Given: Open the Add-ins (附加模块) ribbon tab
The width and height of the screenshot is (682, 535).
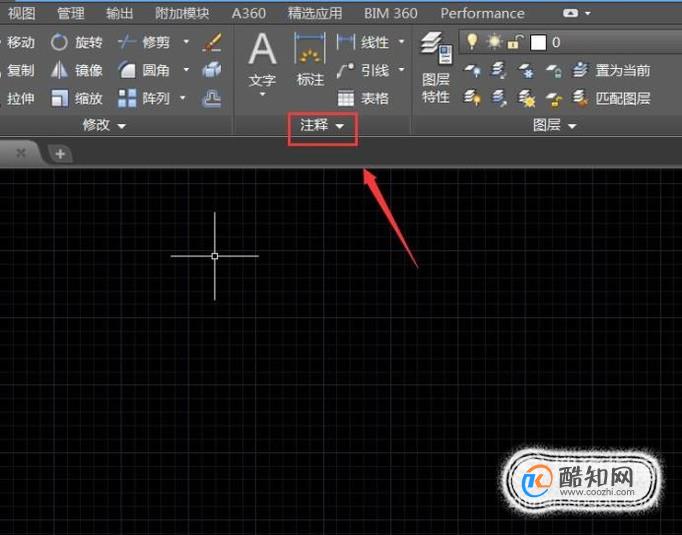Looking at the screenshot, I should 182,13.
